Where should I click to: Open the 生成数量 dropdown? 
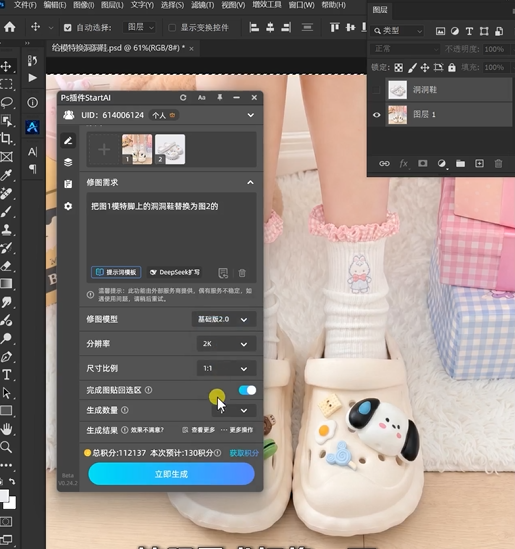coord(234,410)
